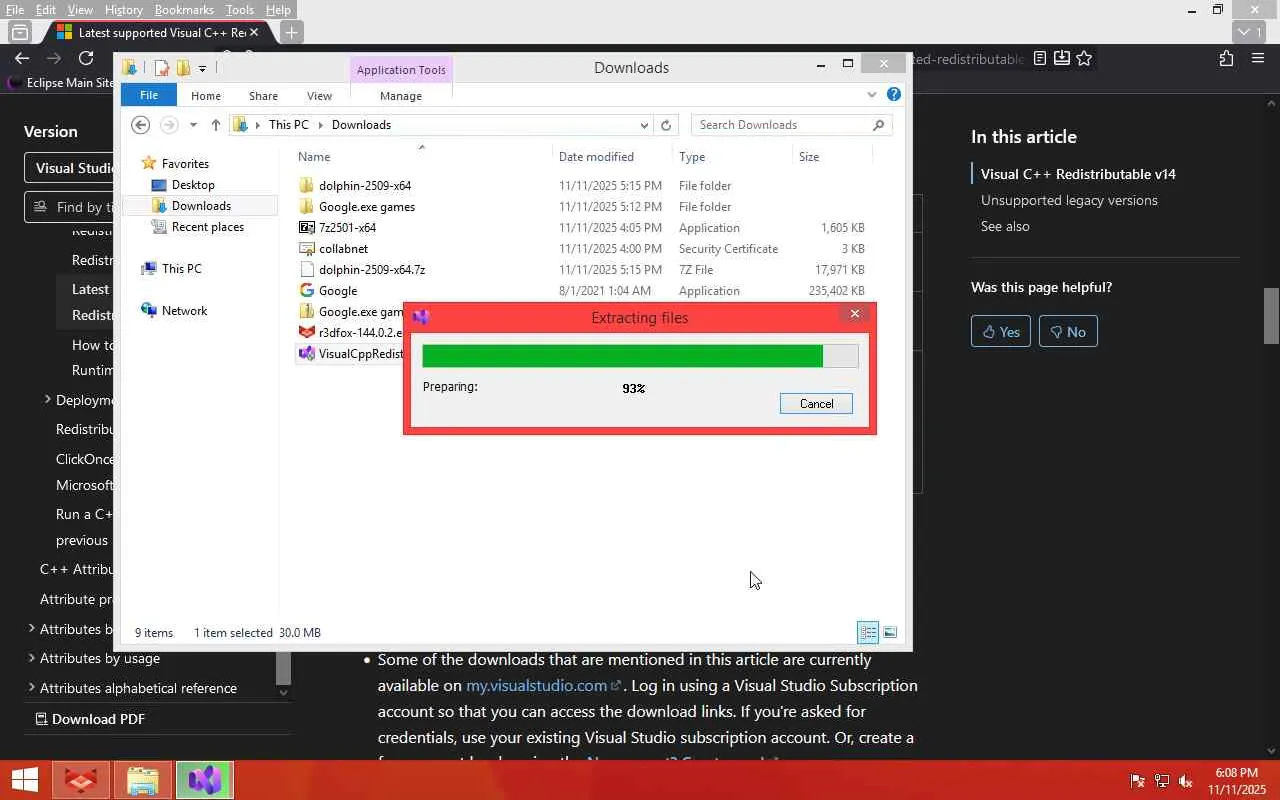Expand Attributes alphabetical reference tree item
This screenshot has width=1280, height=800.
pos(31,688)
